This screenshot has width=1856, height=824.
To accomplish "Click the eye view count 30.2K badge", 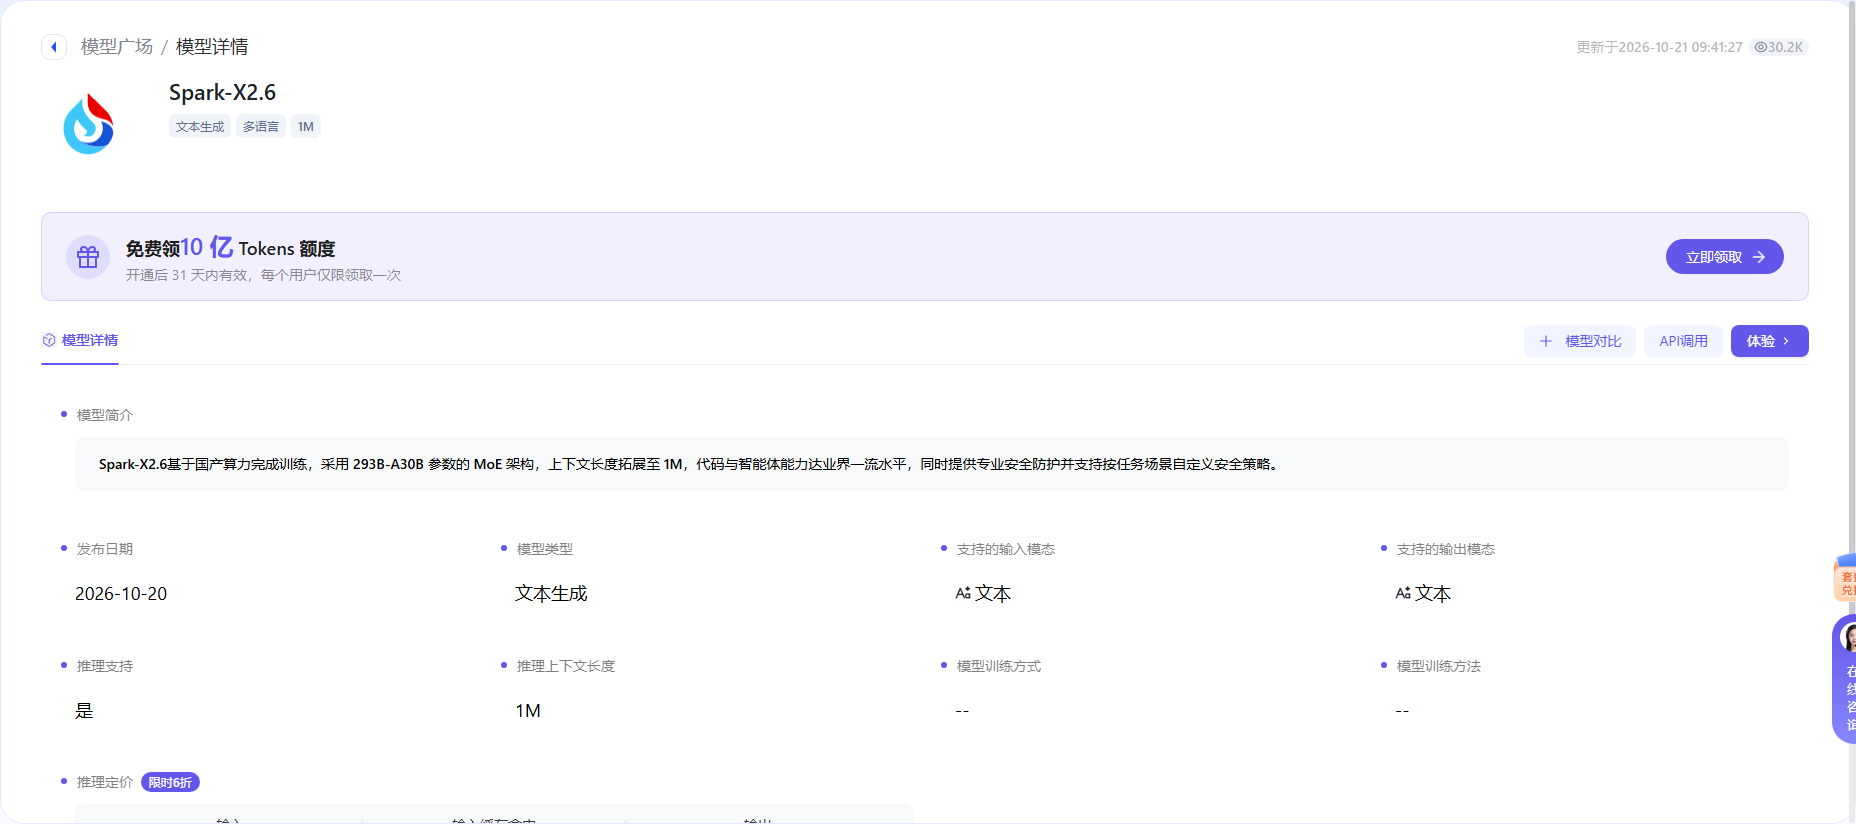I will [1779, 47].
